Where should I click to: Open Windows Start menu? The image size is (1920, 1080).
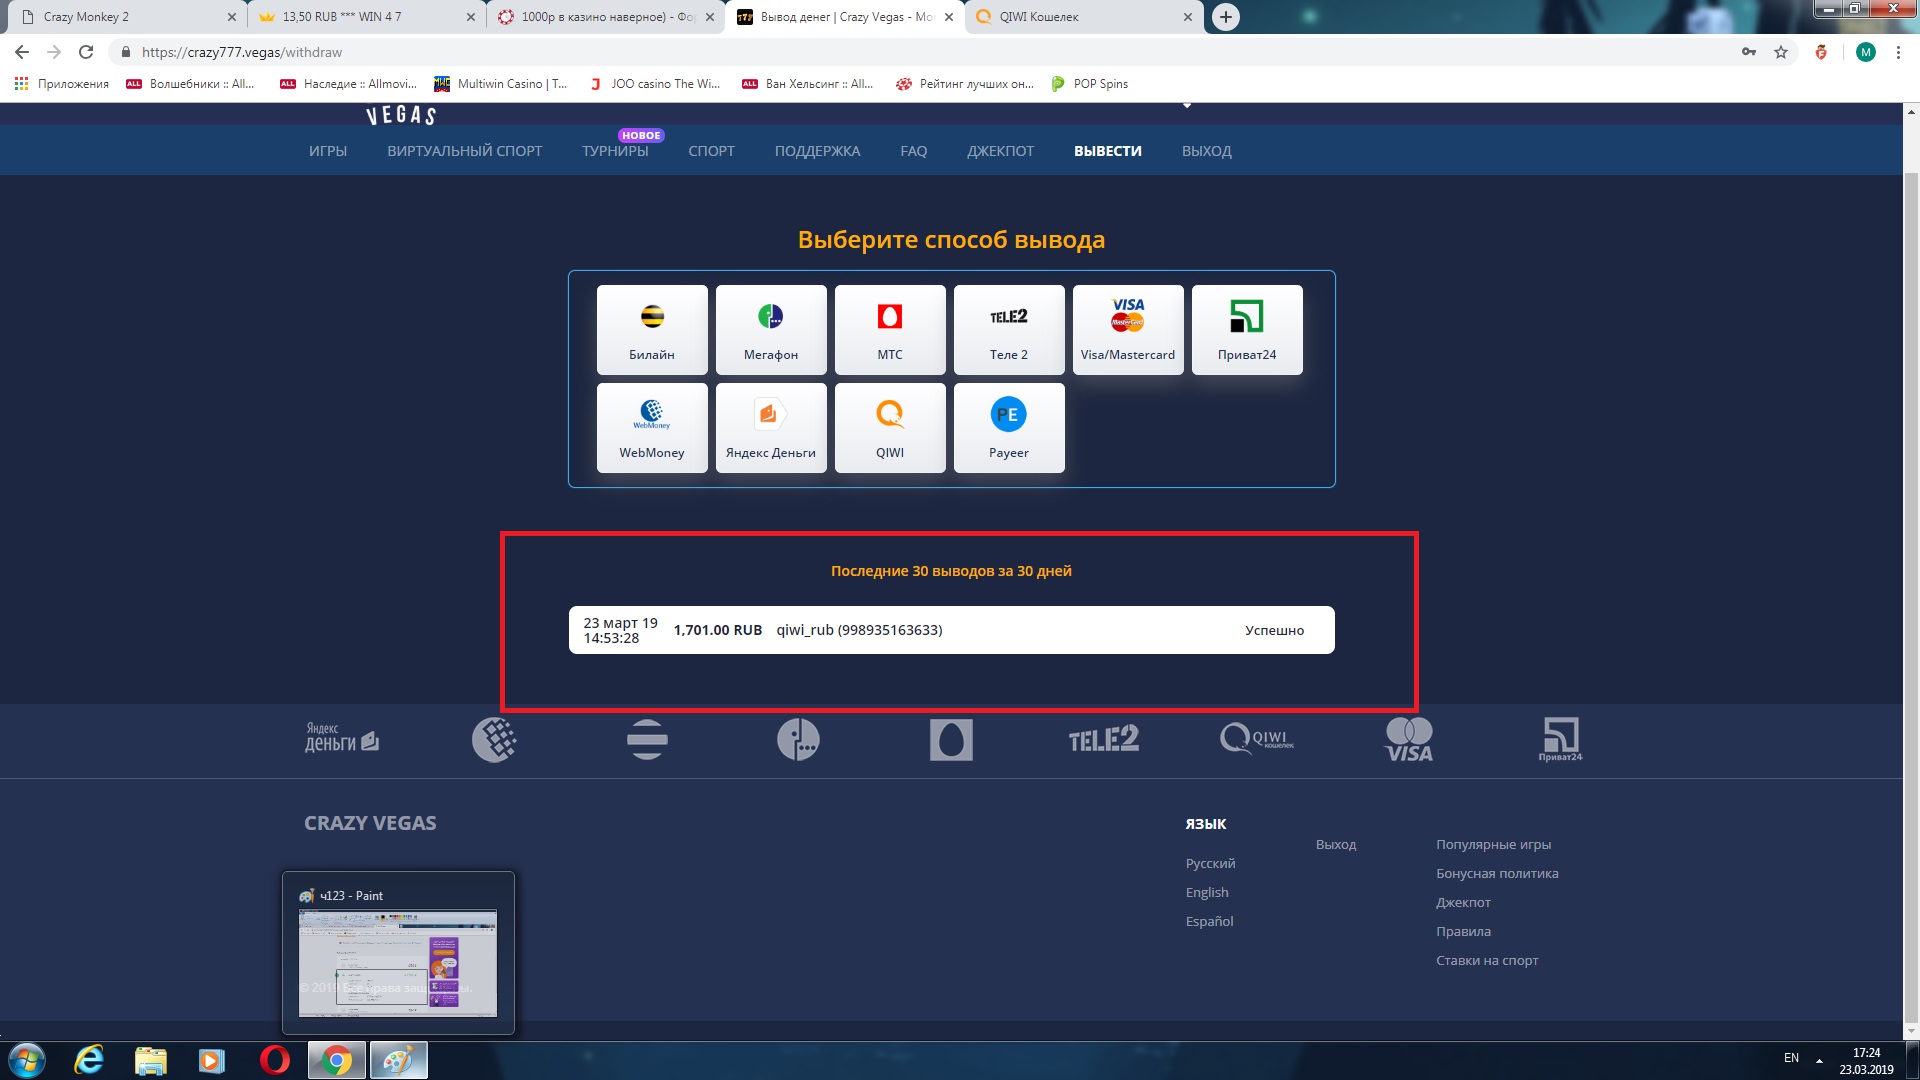point(27,1060)
